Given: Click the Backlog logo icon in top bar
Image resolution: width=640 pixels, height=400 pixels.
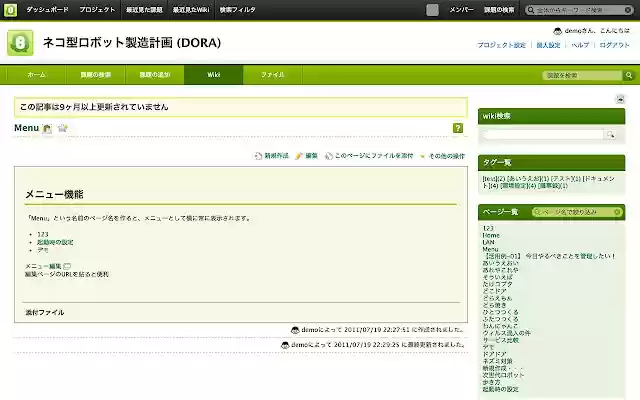Looking at the screenshot, I should 9,8.
